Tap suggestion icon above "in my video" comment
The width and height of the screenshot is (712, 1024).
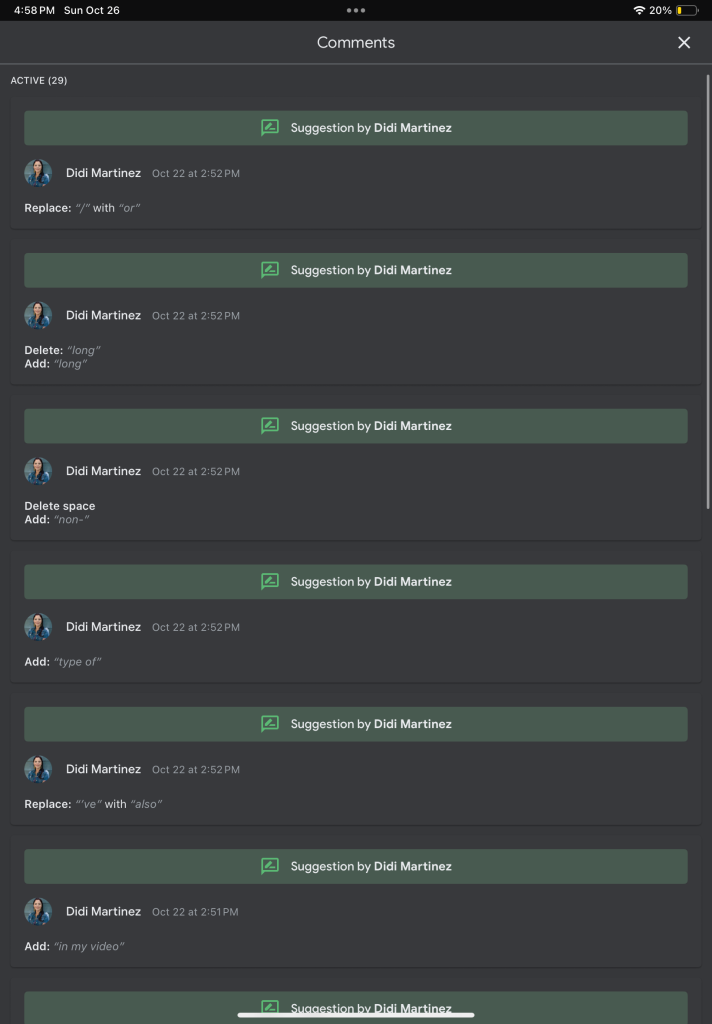(270, 866)
